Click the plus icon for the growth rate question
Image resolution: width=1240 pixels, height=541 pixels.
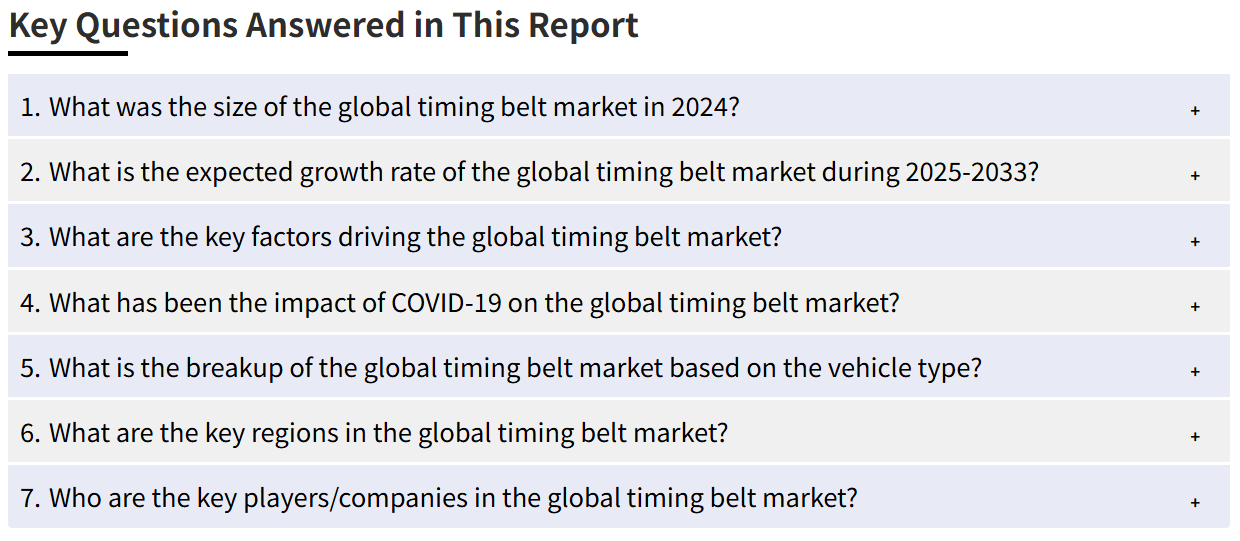tap(1195, 175)
